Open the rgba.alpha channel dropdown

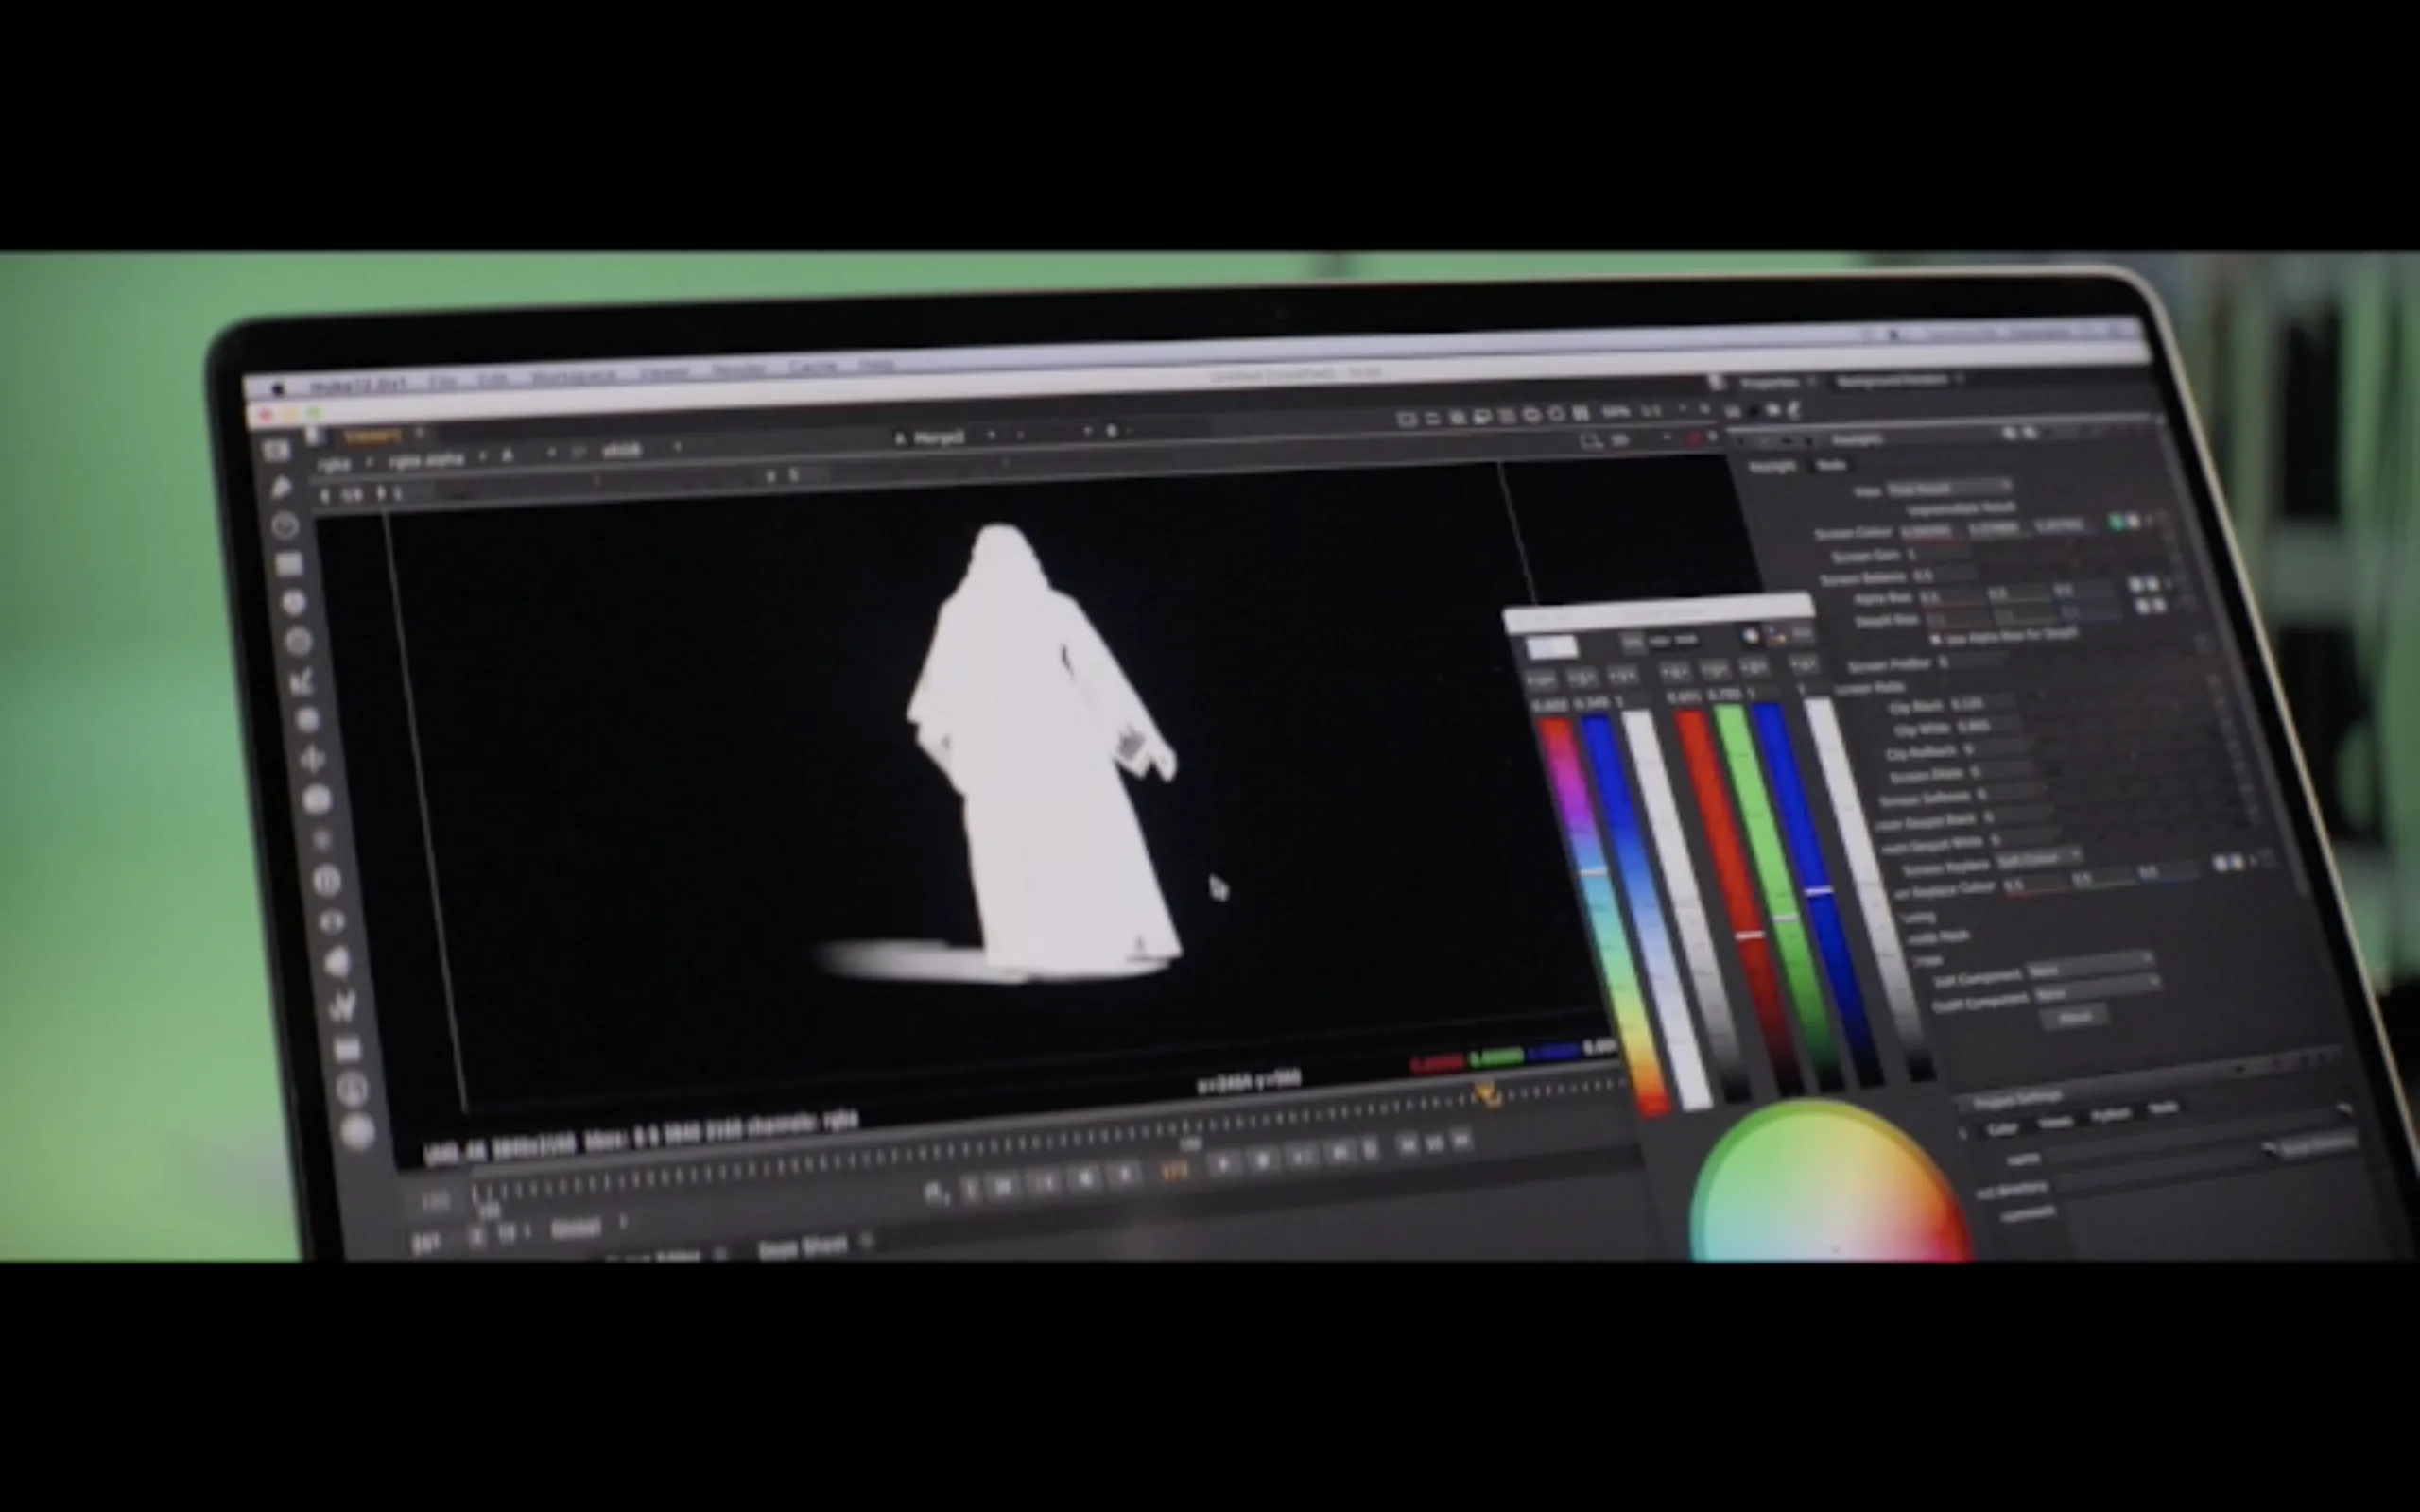[x=436, y=461]
